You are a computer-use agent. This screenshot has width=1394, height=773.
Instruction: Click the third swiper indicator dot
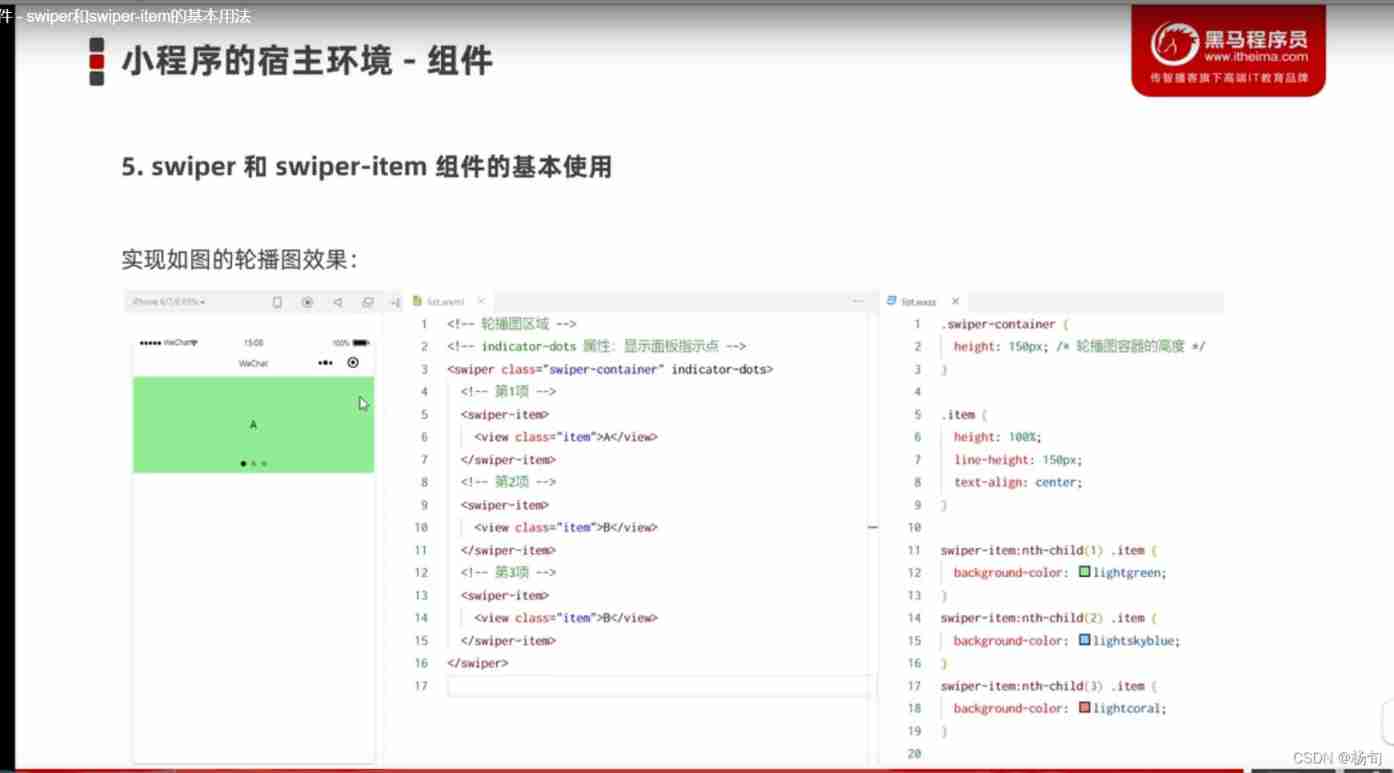264,464
